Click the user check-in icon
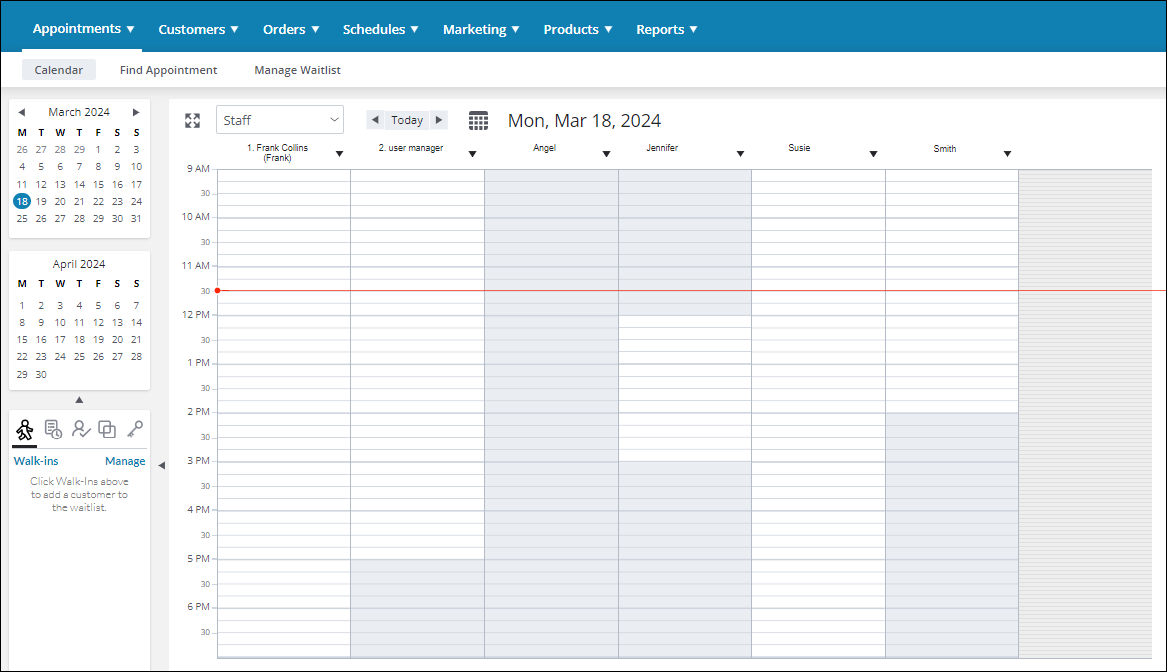1167x672 pixels. [x=80, y=429]
